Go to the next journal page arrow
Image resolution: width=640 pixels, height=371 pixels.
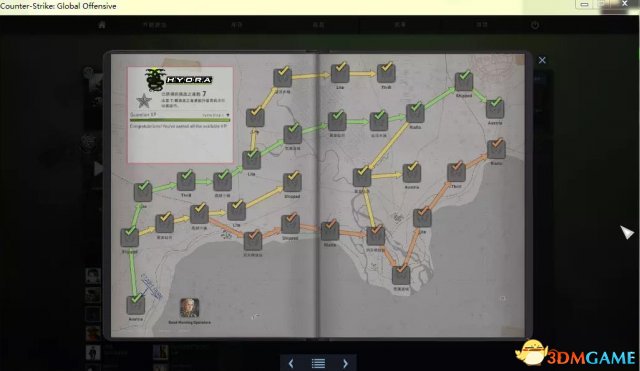(x=345, y=363)
